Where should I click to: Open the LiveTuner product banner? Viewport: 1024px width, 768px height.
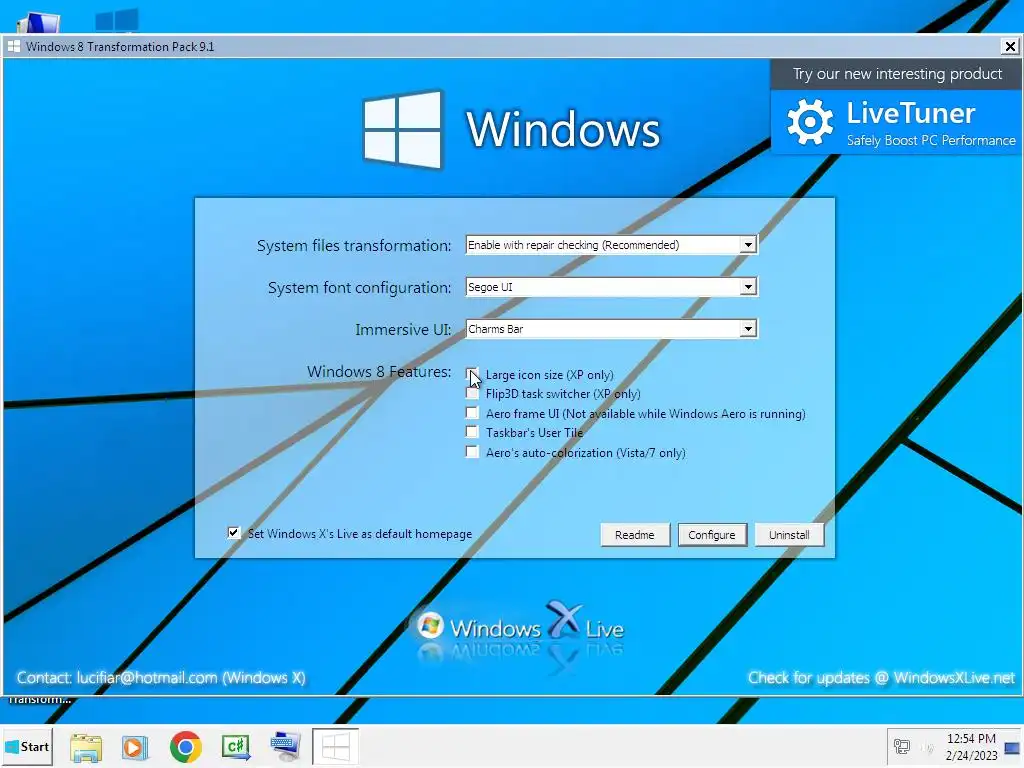(x=896, y=123)
